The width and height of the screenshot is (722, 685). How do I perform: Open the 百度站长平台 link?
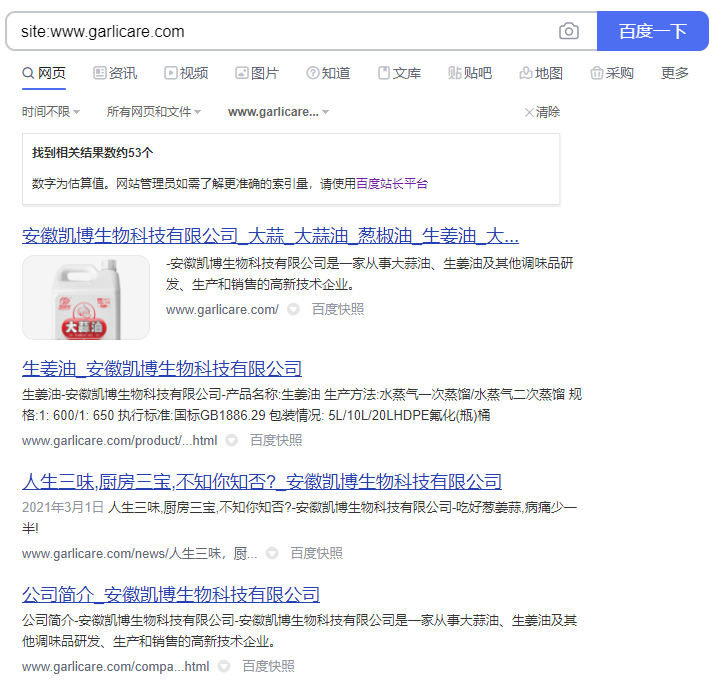pyautogui.click(x=392, y=184)
